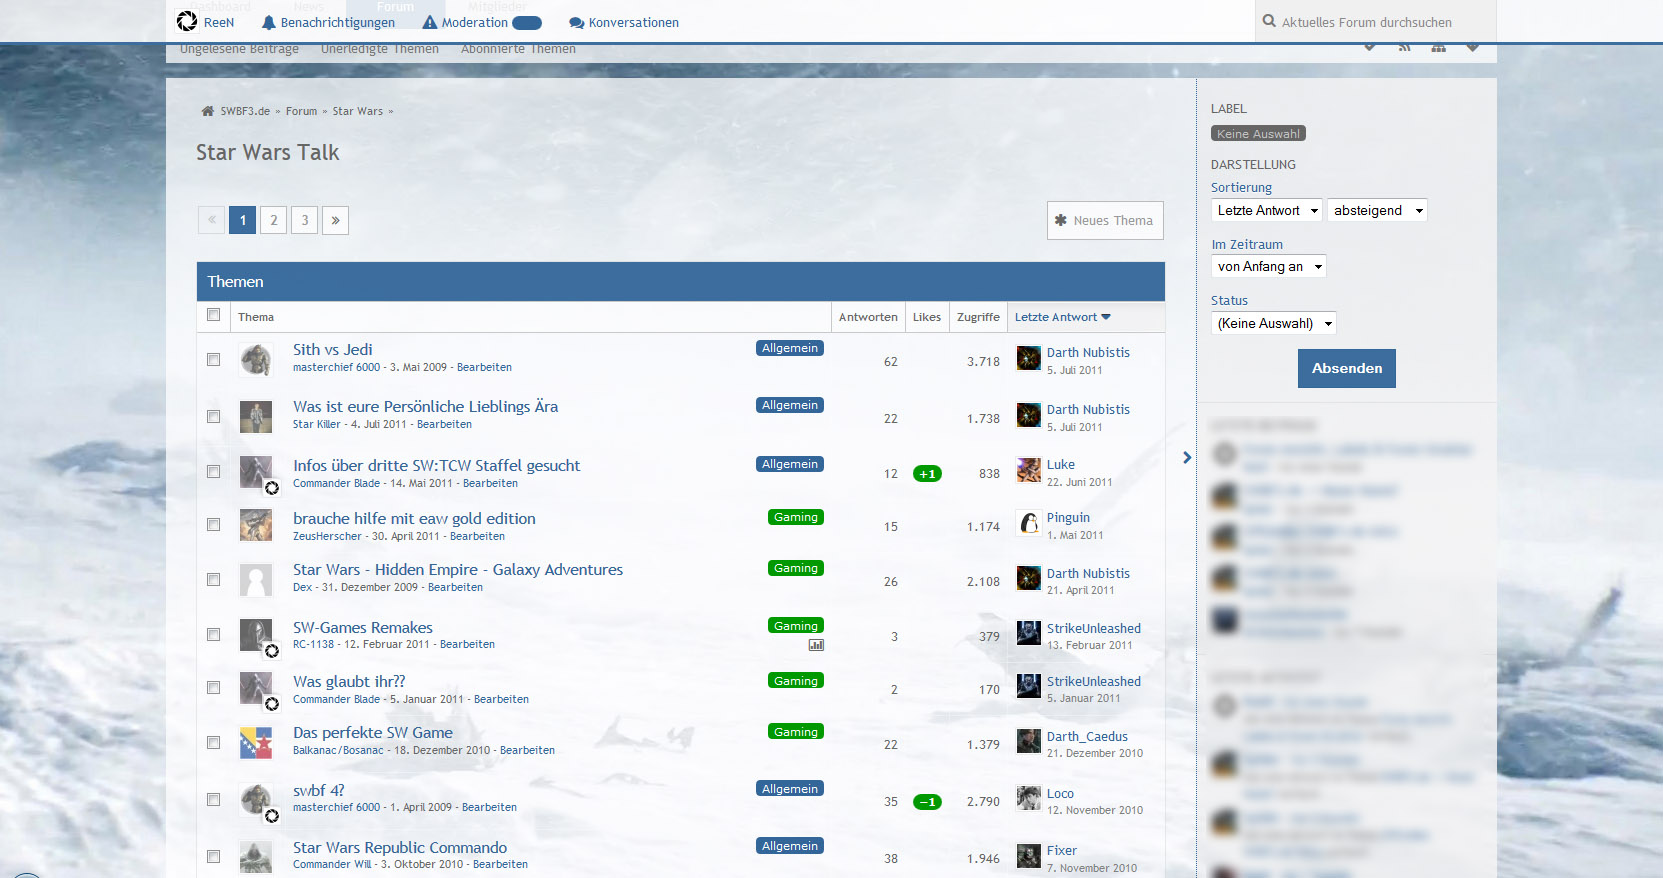
Task: Click Loco's avatar in last reply column
Action: tap(1029, 798)
